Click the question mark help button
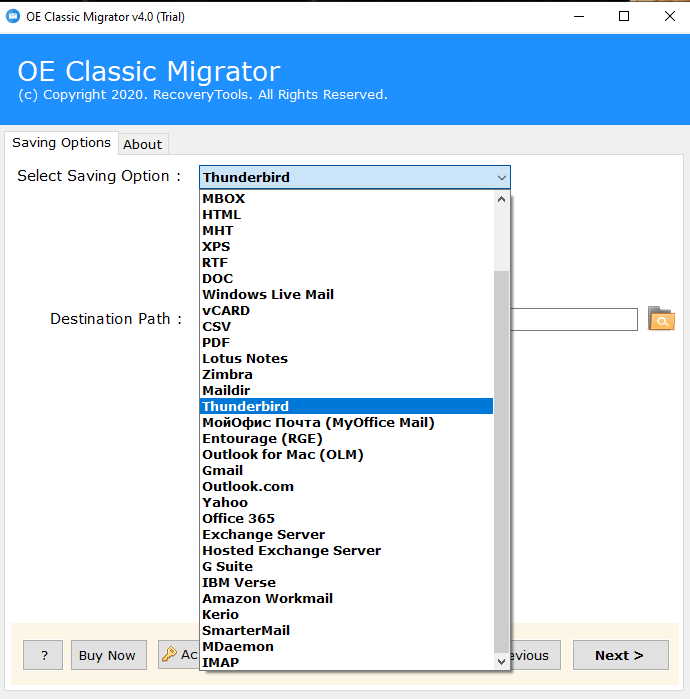Screen dimensions: 690x699 [43, 655]
